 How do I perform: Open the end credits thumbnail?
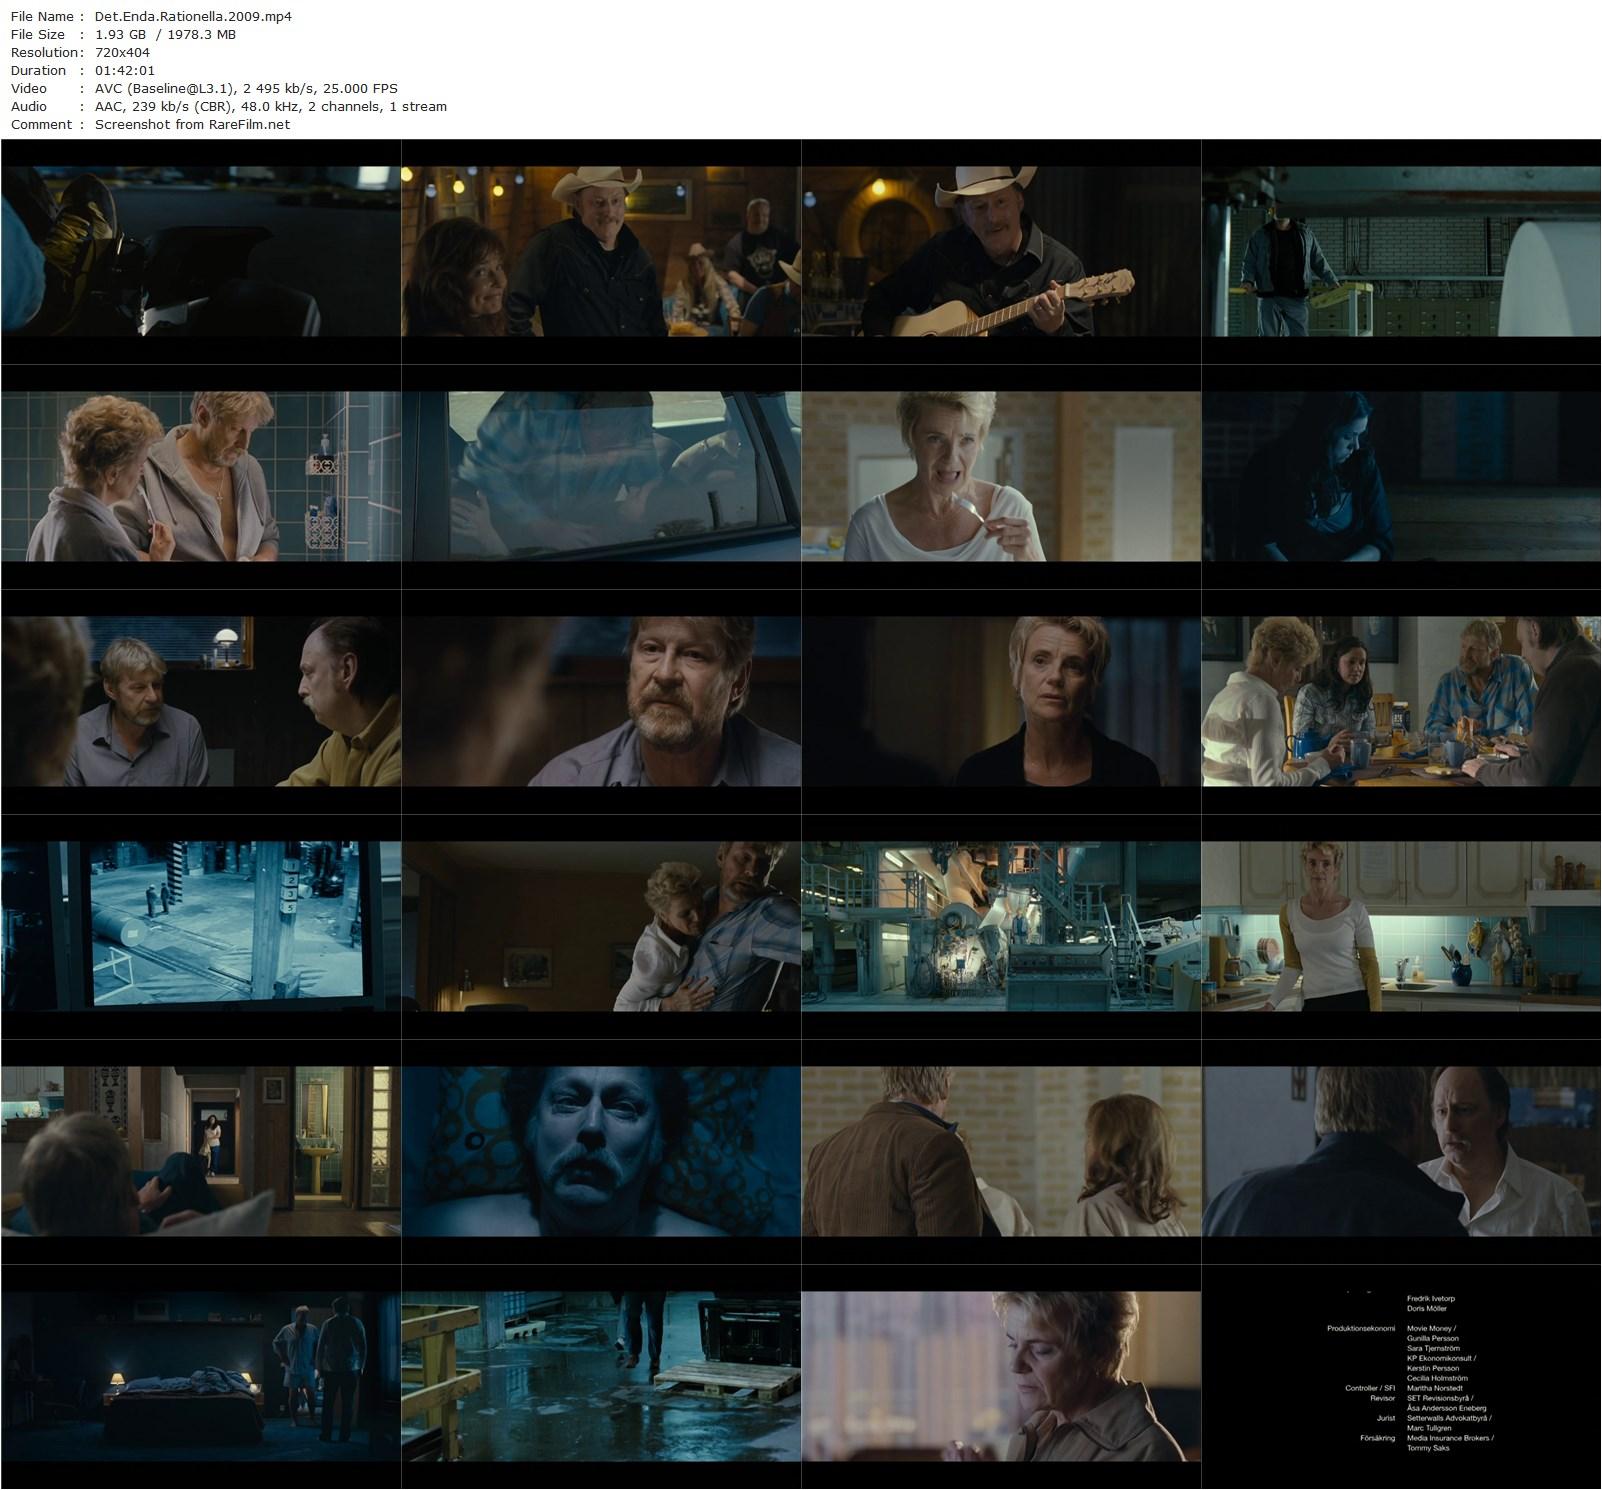1400,1376
